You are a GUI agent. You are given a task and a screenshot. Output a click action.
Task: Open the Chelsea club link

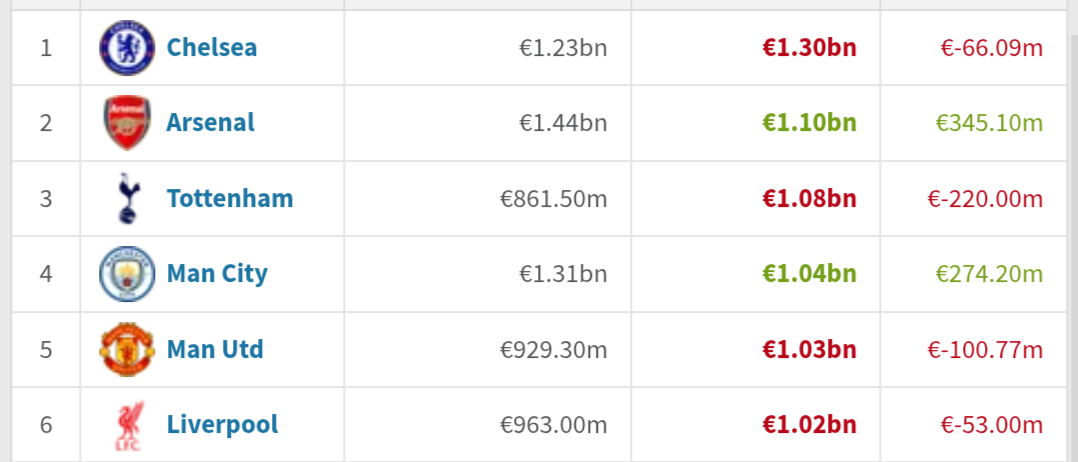tap(212, 48)
